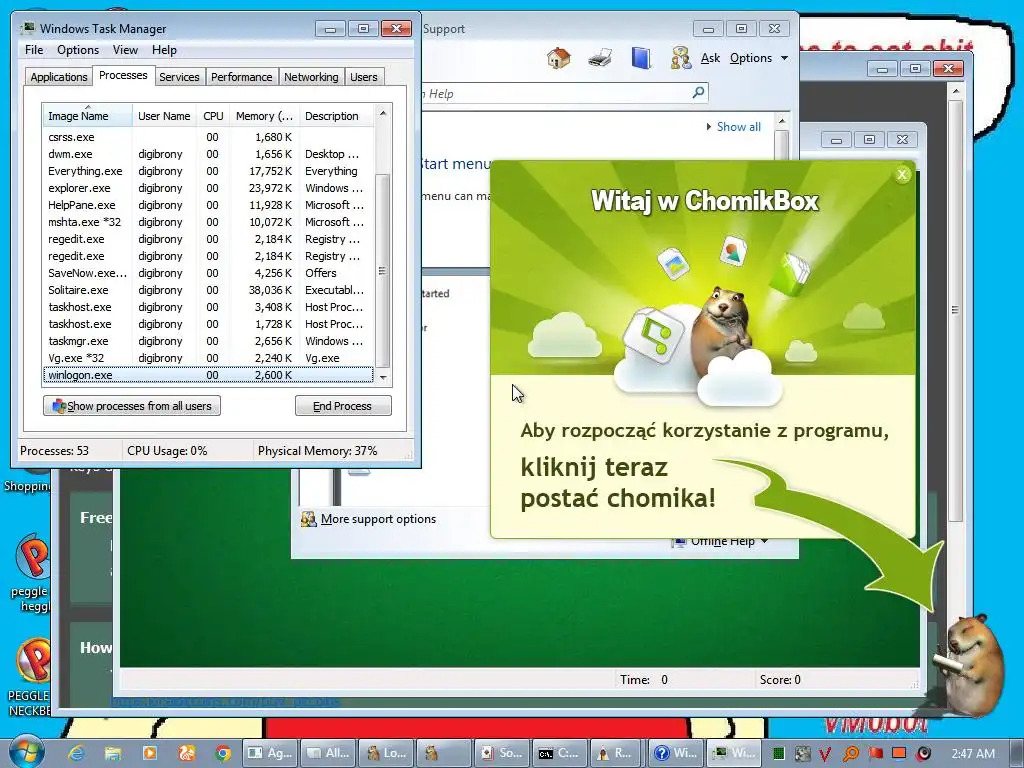Screen dimensions: 1024x768
Task: Open the UC Browser squirrel taskbar icon
Action: (186, 753)
